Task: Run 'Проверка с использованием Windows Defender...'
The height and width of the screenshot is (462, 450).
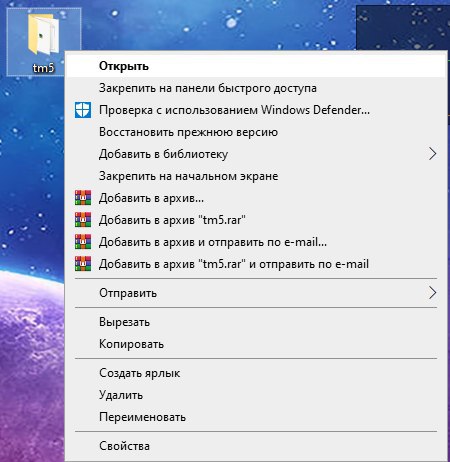Action: (256, 110)
